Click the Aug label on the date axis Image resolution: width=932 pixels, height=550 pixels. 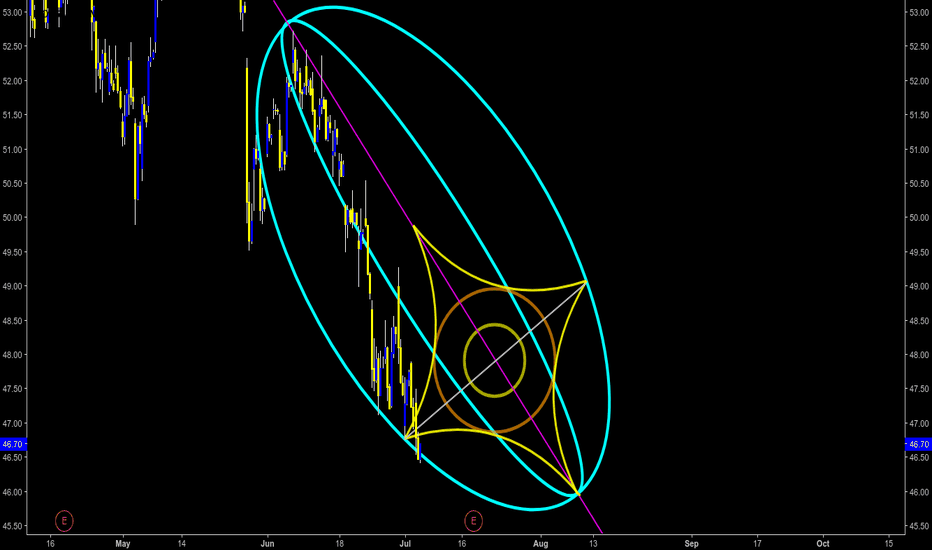coord(540,543)
